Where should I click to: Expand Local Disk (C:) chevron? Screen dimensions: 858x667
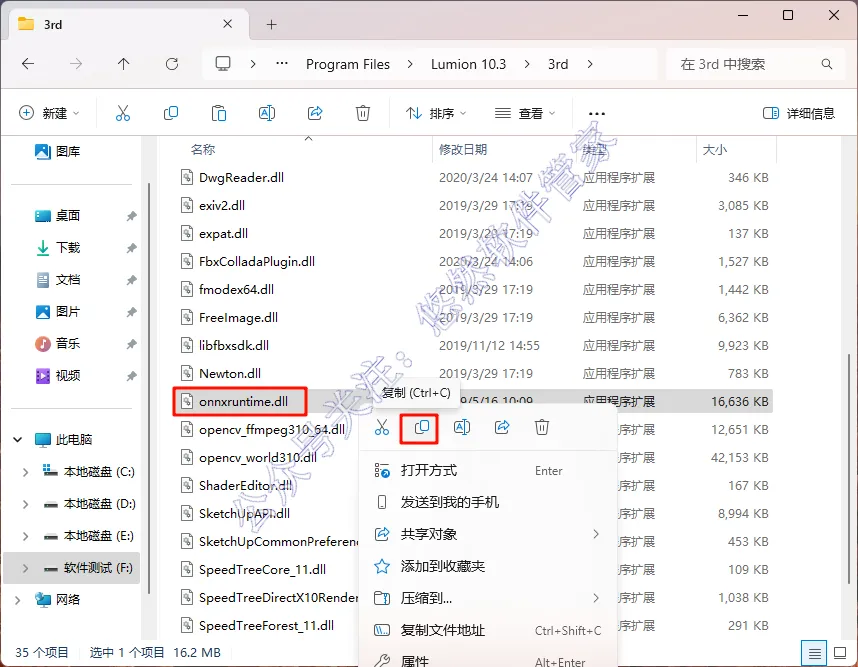[25, 472]
